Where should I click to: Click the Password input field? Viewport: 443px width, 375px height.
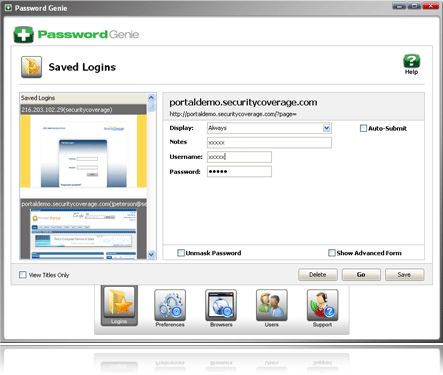[239, 172]
